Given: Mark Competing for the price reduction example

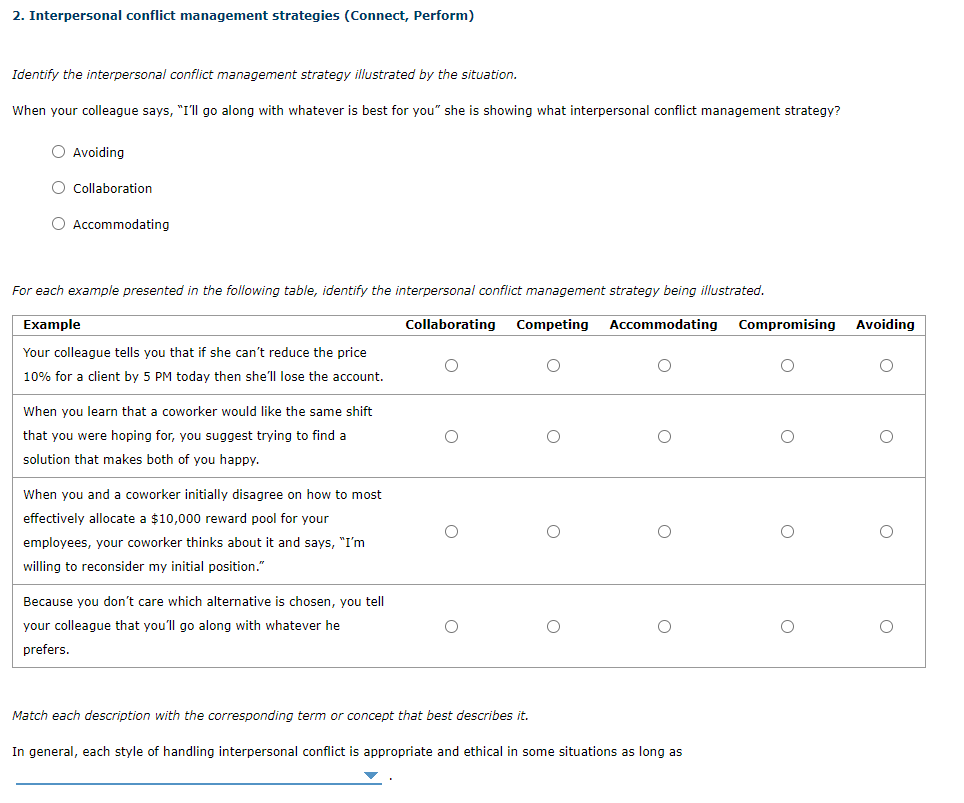Looking at the screenshot, I should tap(553, 365).
